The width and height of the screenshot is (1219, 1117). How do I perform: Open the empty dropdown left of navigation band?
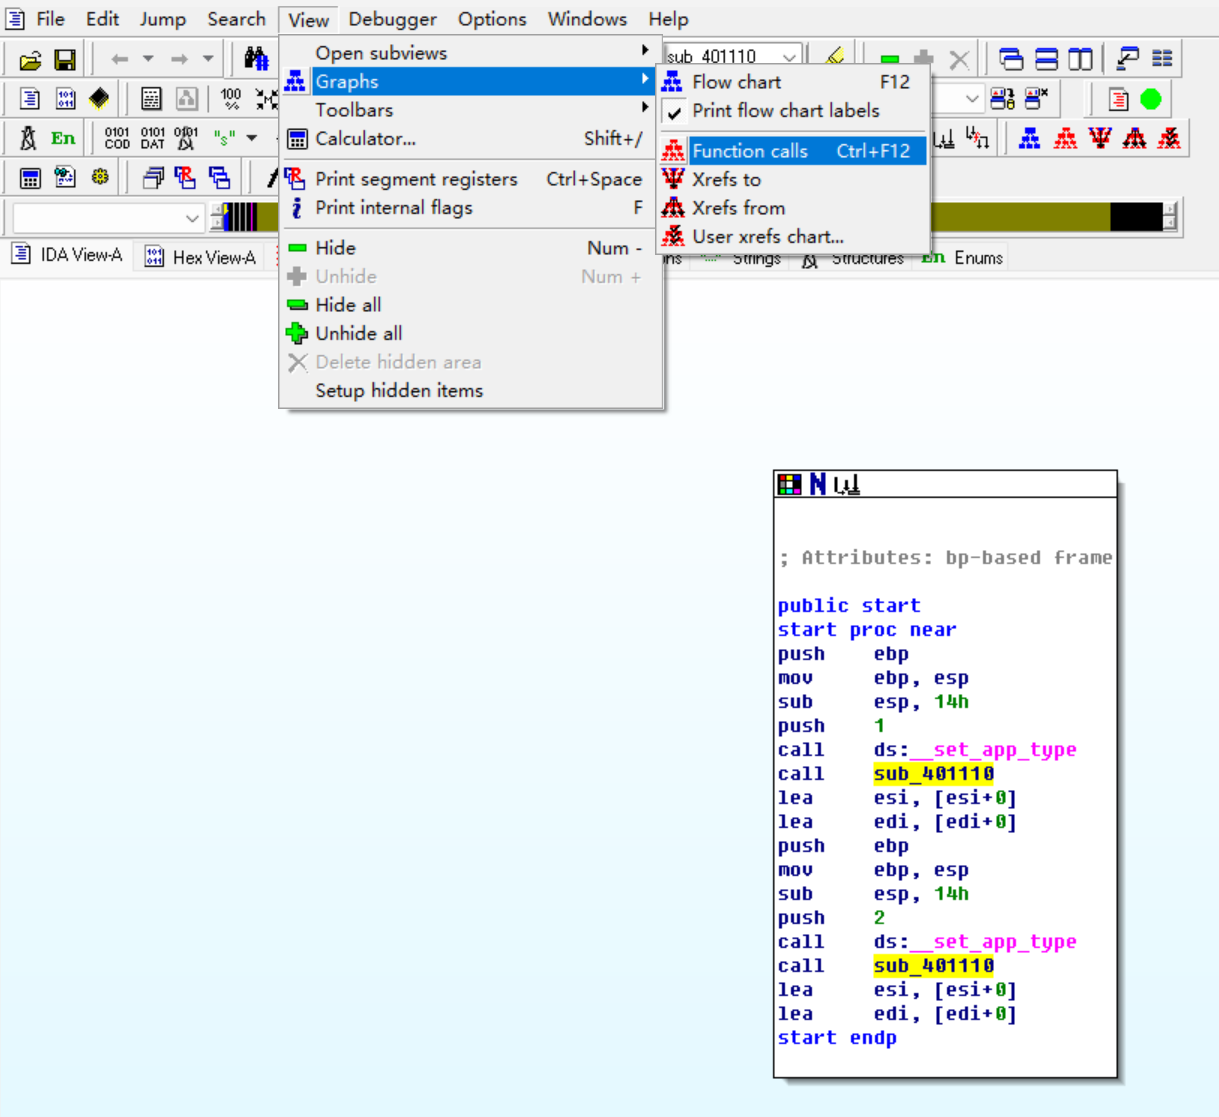coord(192,217)
